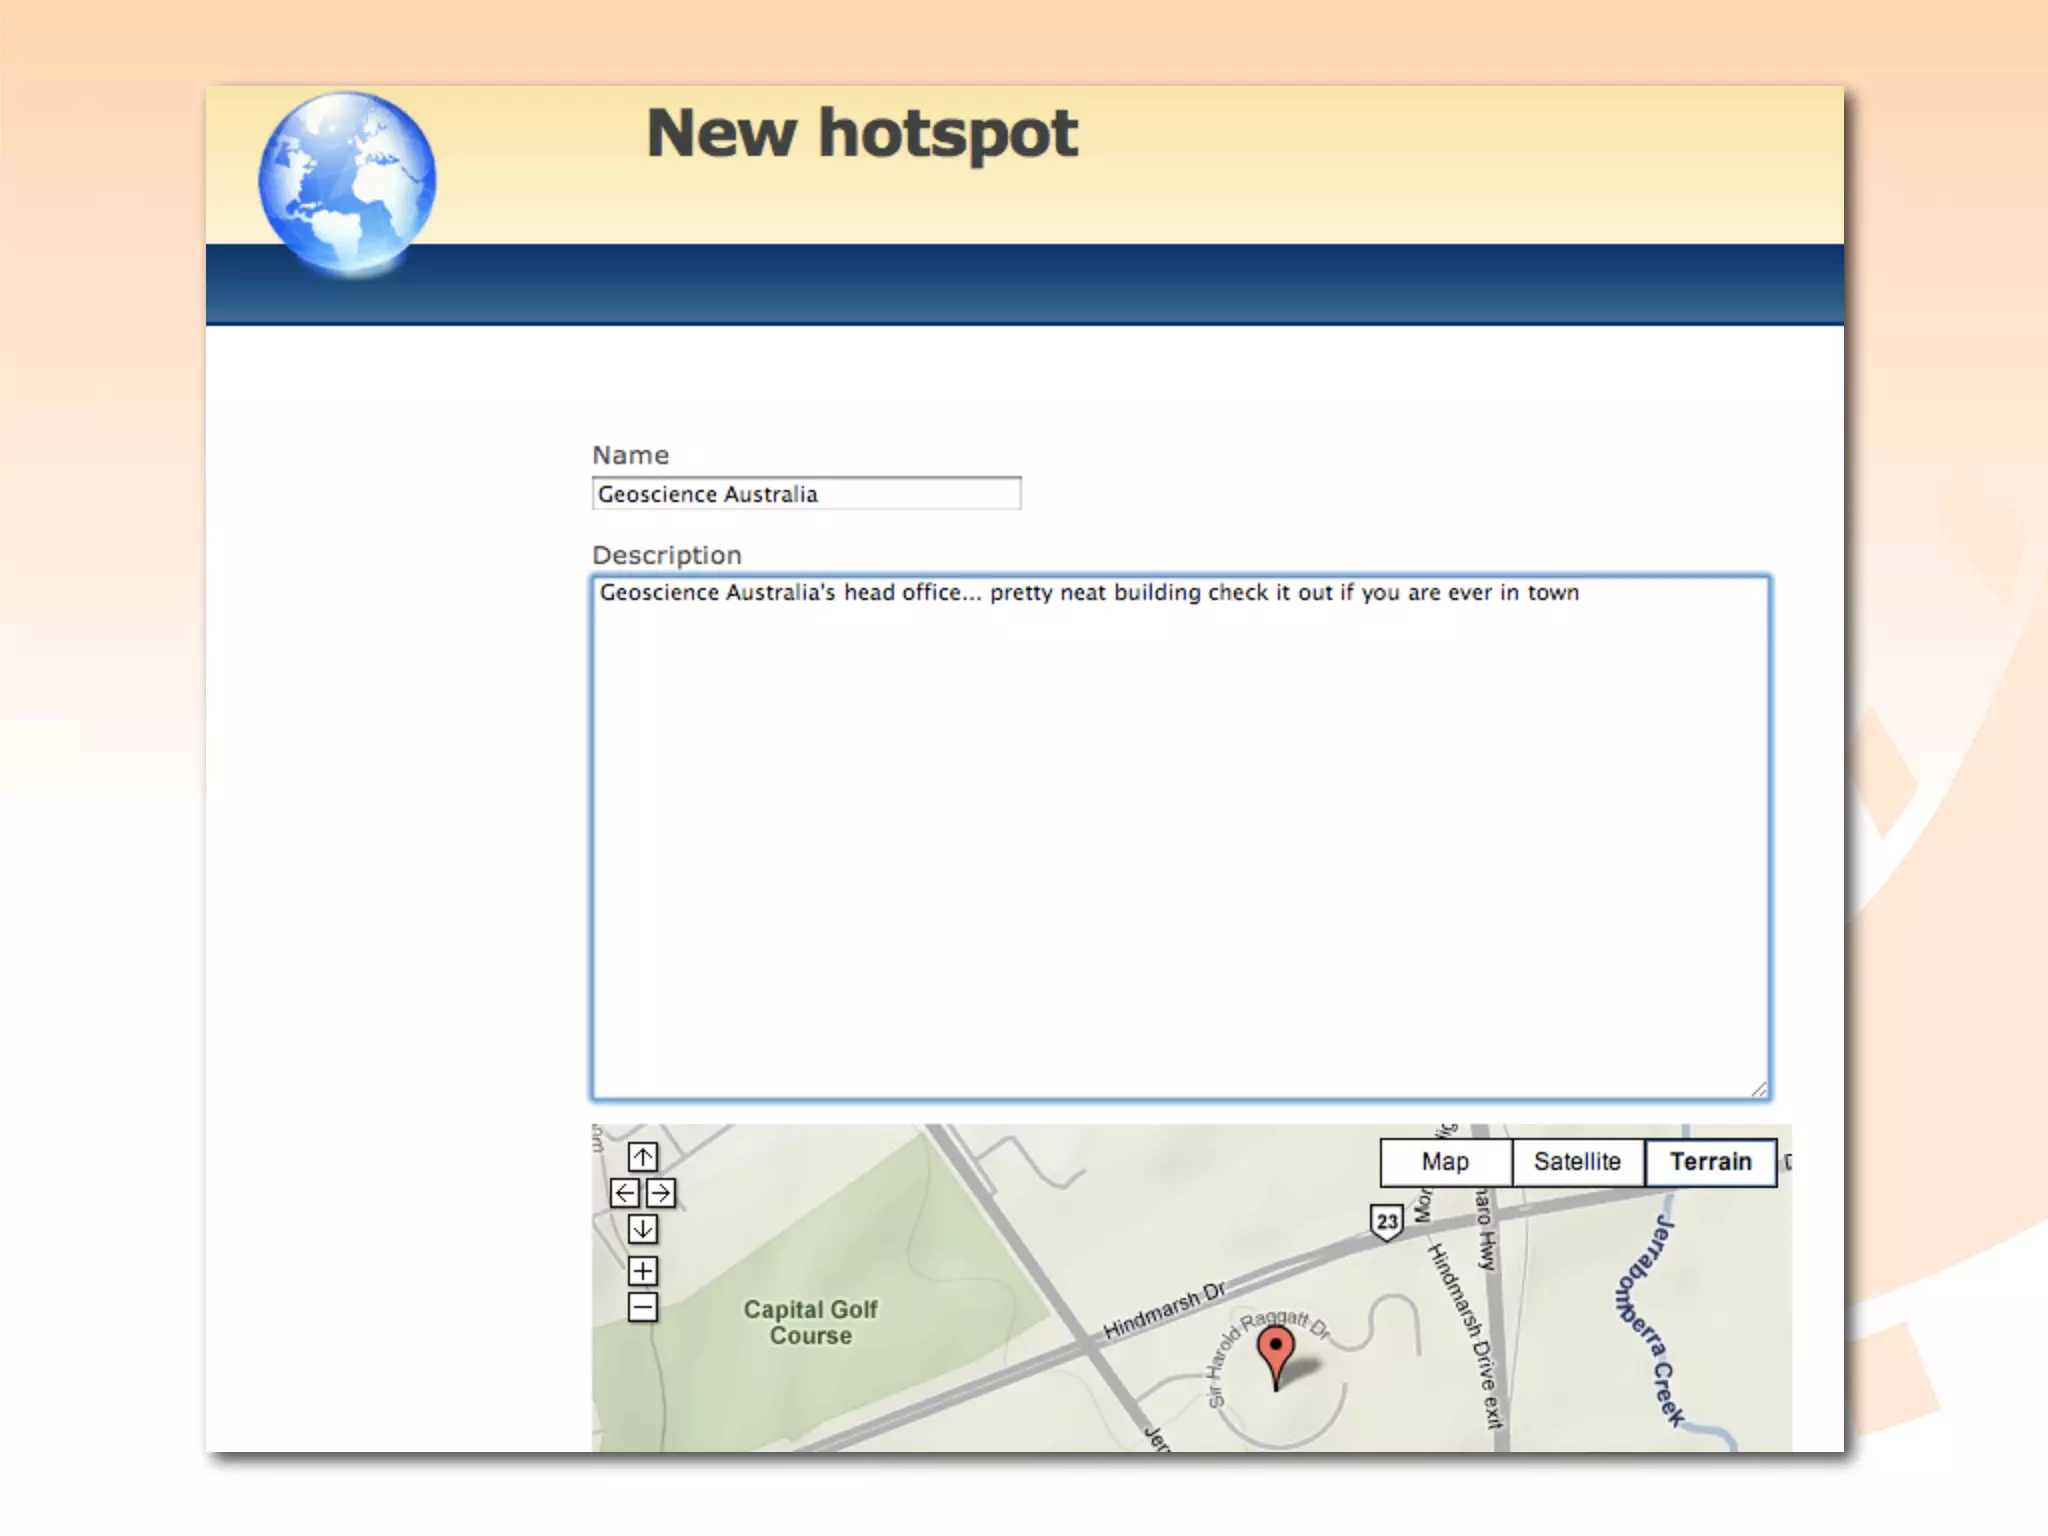Switch map view to Satellite

click(1577, 1162)
